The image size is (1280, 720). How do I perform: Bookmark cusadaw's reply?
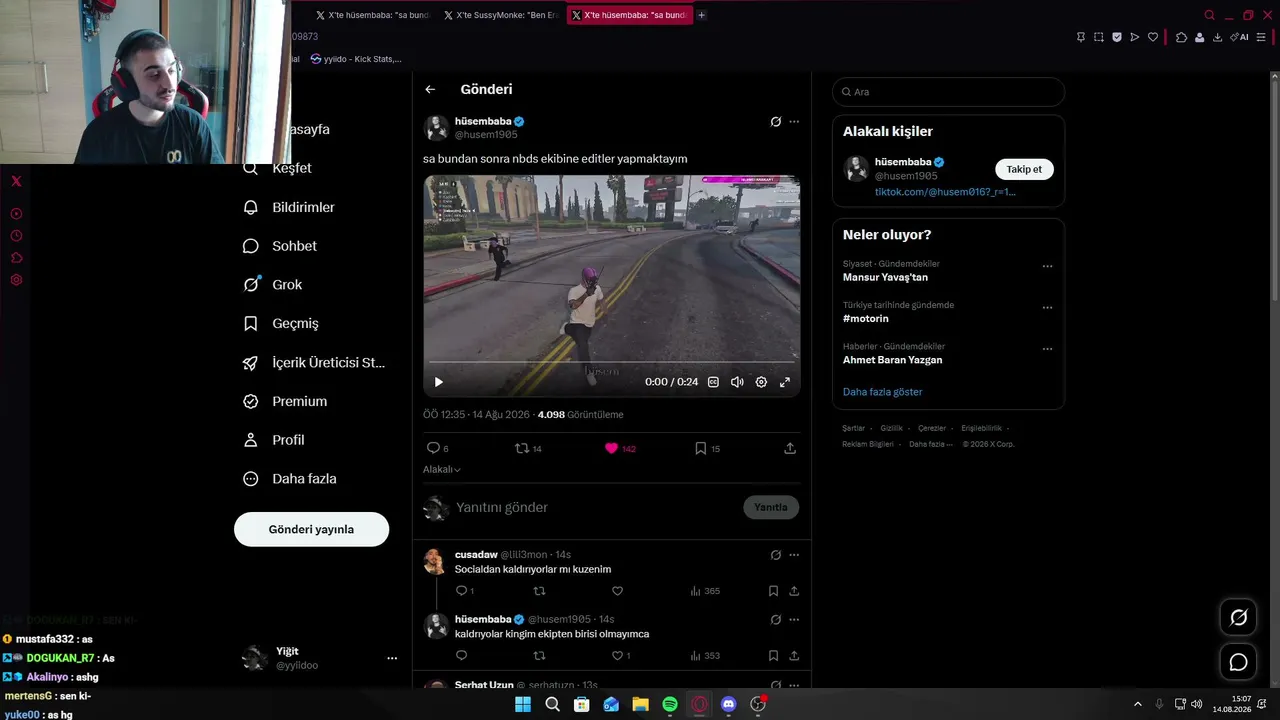tap(773, 591)
